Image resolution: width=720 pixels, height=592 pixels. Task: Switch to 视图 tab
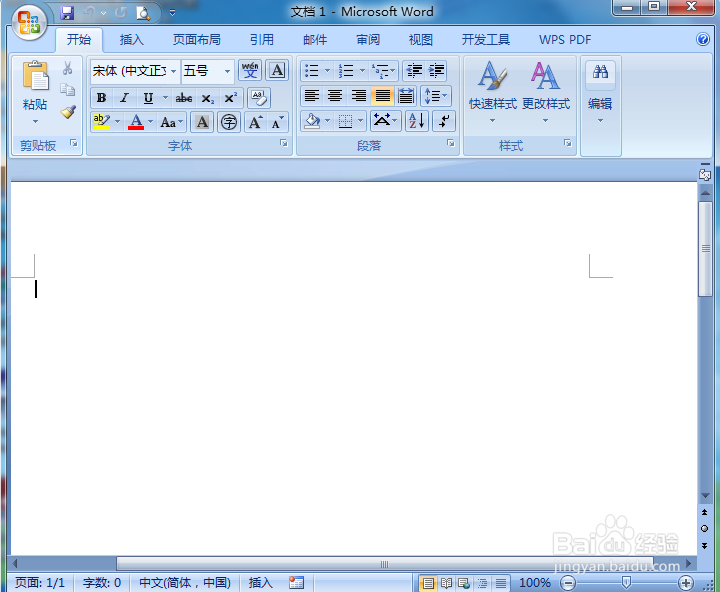pyautogui.click(x=421, y=40)
